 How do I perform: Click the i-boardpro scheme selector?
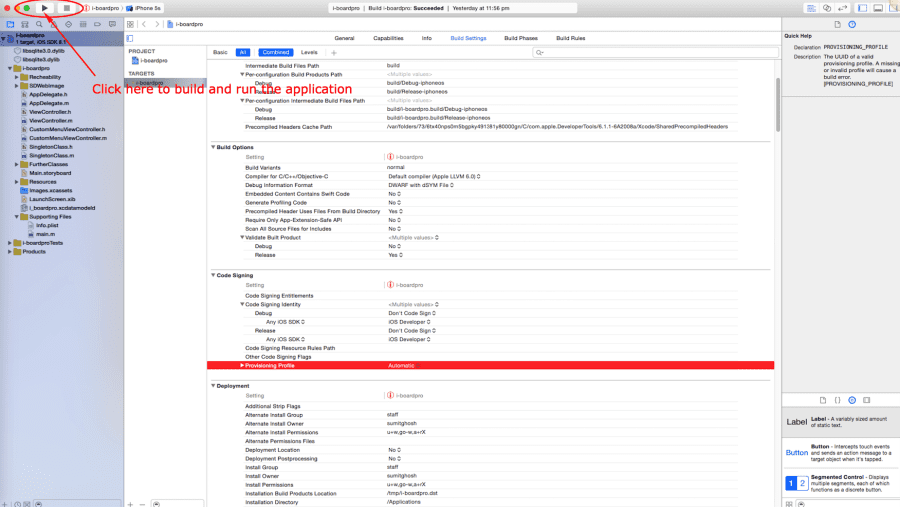(x=102, y=8)
